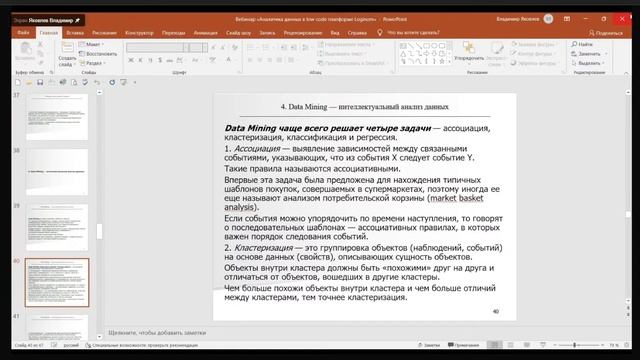The height and width of the screenshot is (360, 640).
Task: Click the zoom percentage value in status bar
Action: coord(614,345)
